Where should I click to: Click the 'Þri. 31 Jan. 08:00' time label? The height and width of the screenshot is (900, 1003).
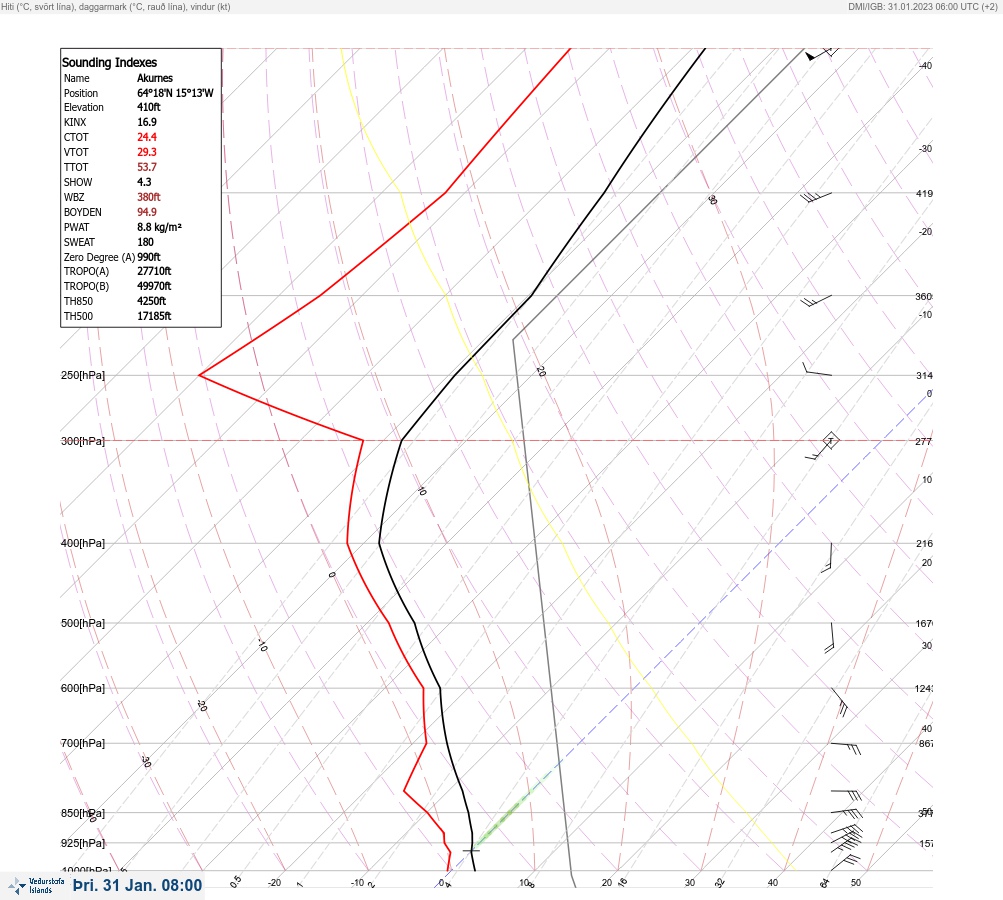tap(138, 885)
